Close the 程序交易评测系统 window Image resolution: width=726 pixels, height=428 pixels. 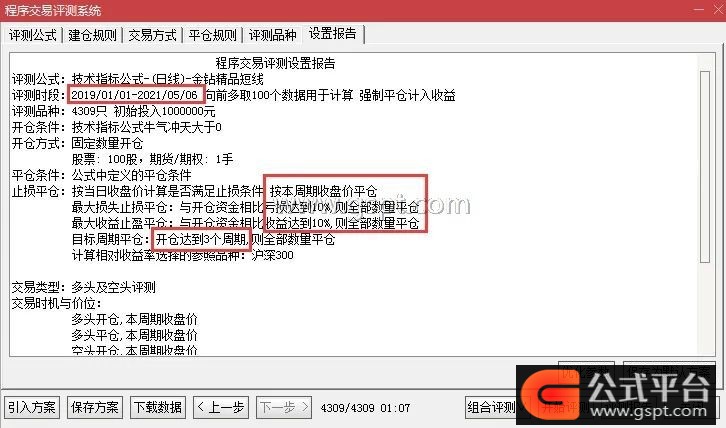click(718, 10)
